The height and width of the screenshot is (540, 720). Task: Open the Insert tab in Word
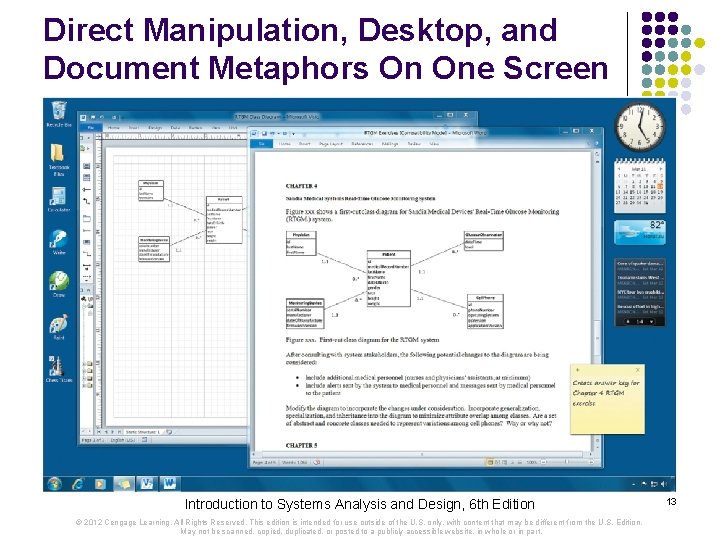pos(304,144)
